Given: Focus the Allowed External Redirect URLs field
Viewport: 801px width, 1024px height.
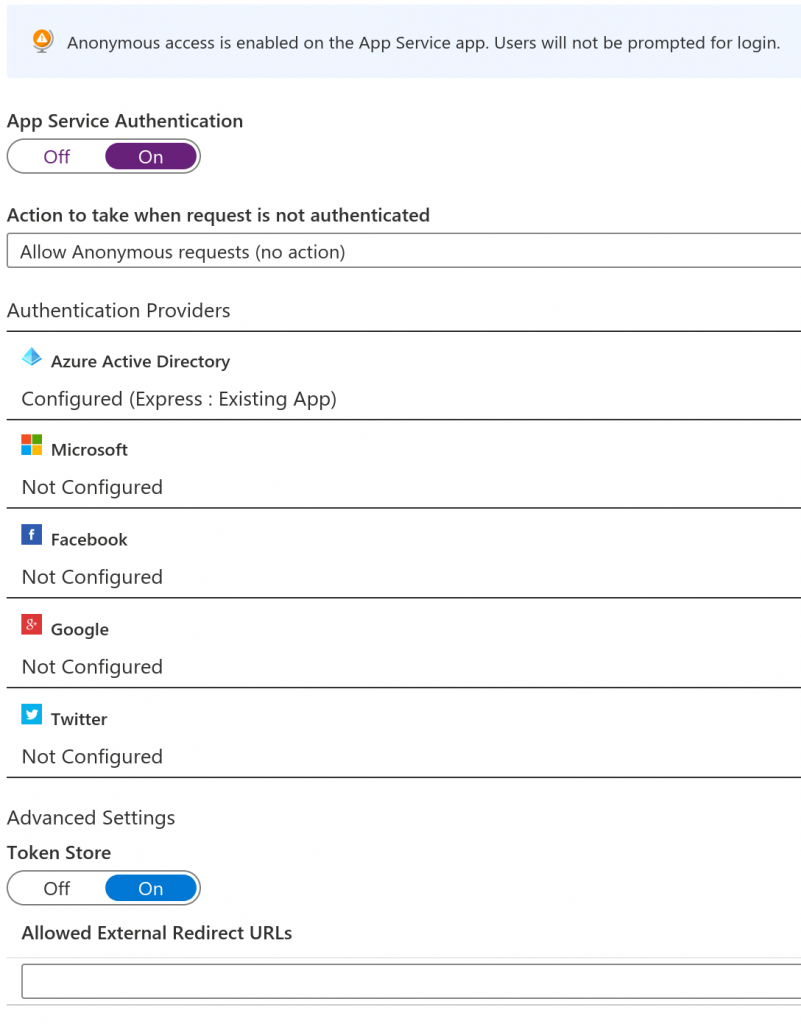Looking at the screenshot, I should tap(411, 981).
